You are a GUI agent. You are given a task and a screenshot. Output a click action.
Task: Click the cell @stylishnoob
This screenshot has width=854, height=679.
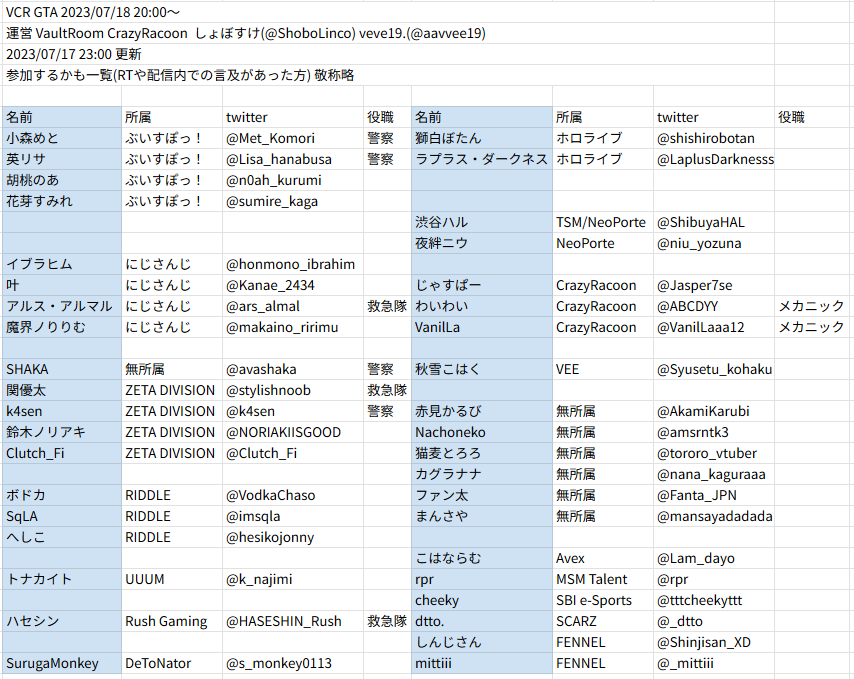[x=292, y=390]
